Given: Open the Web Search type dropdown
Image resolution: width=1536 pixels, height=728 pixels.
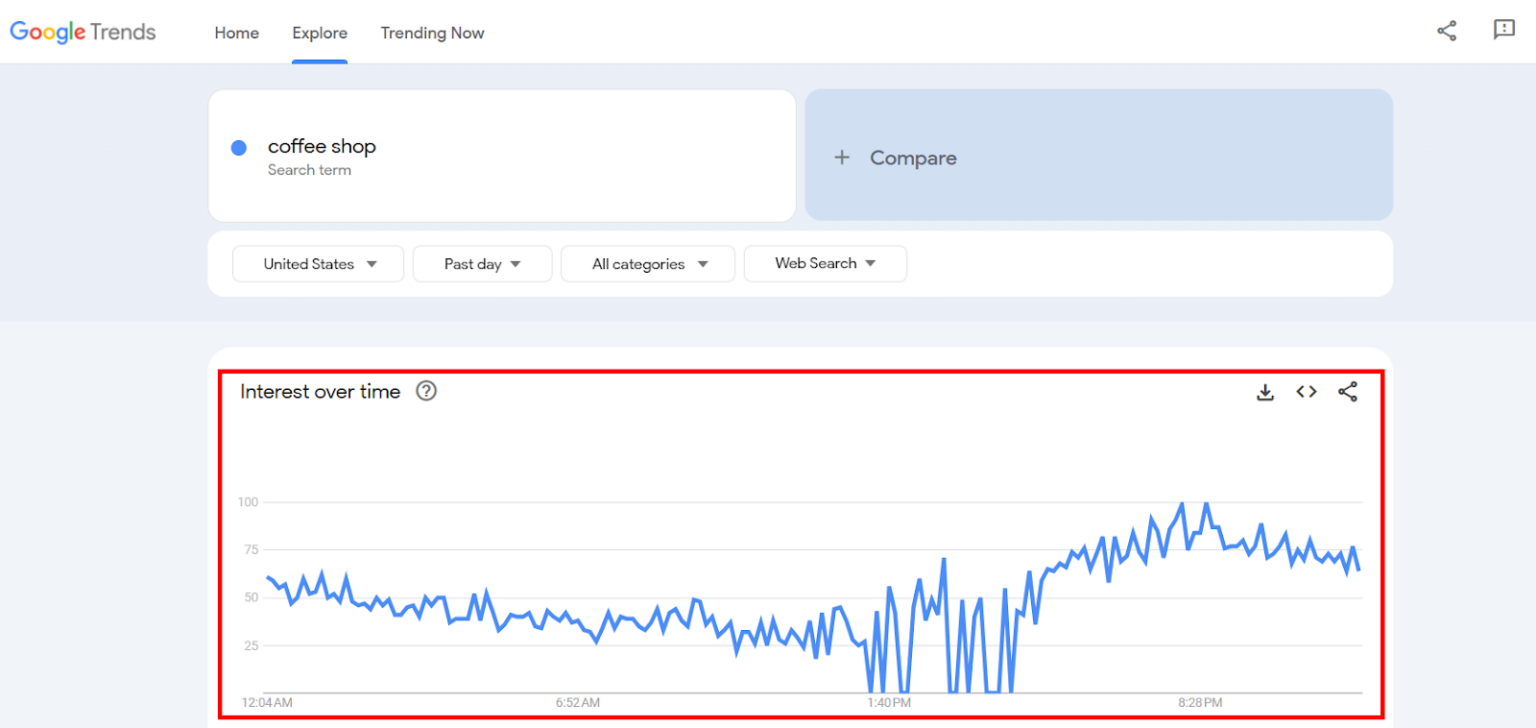Looking at the screenshot, I should [x=825, y=263].
